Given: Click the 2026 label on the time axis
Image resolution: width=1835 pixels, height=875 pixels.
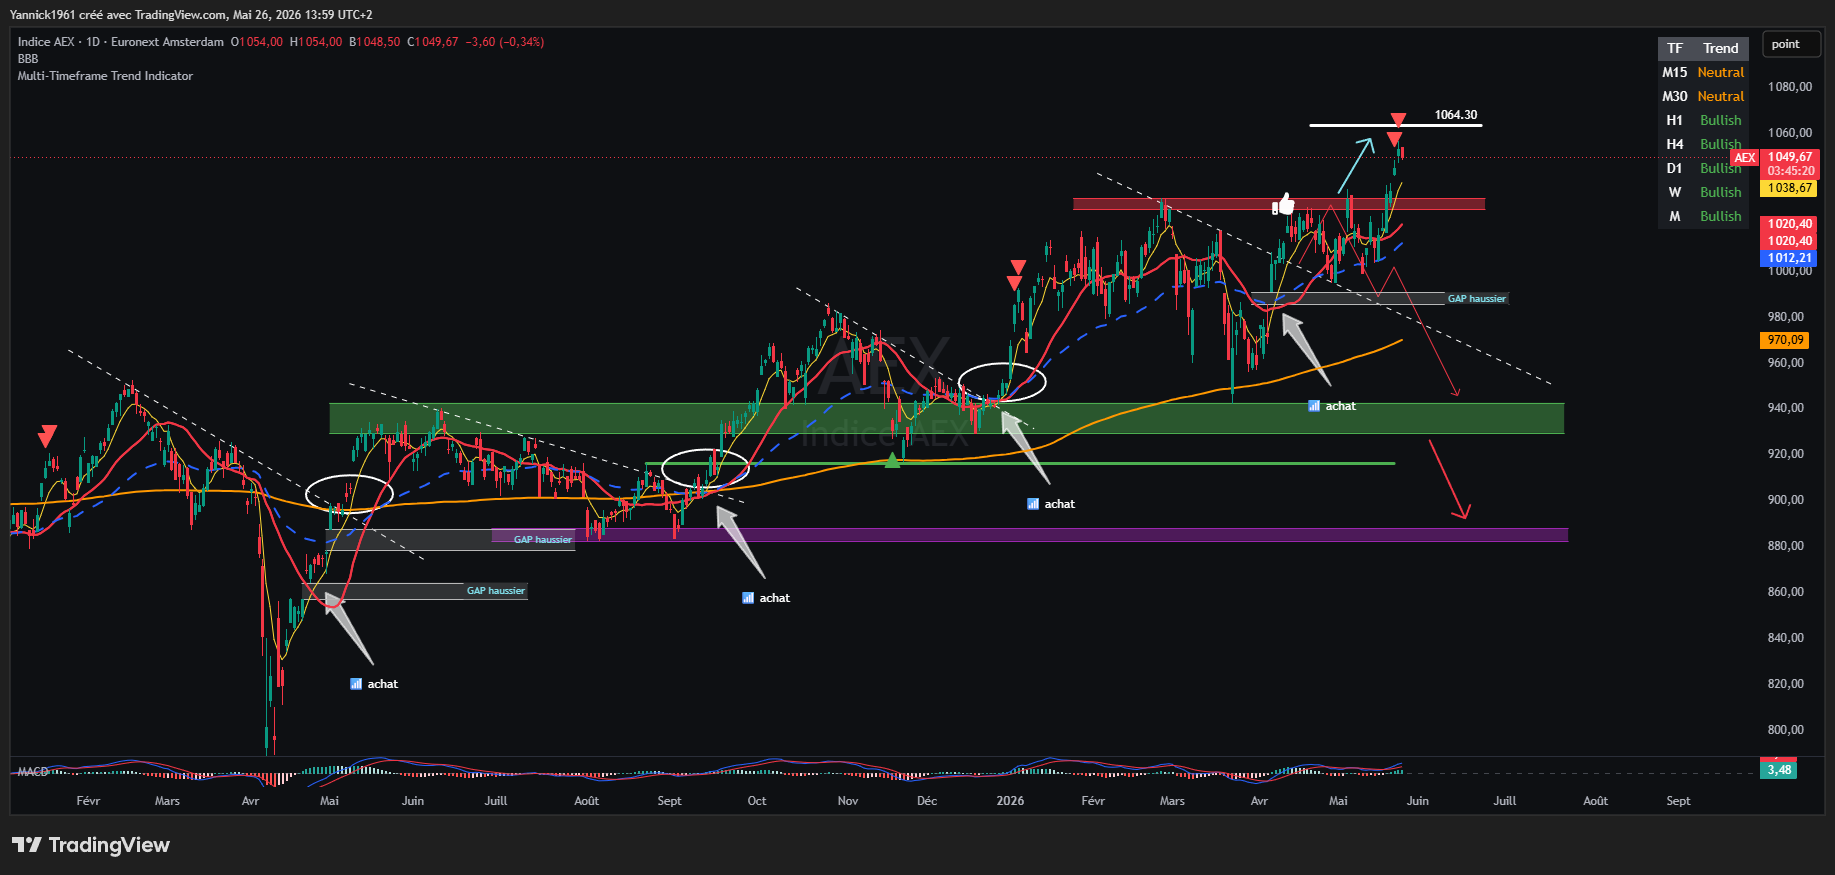Looking at the screenshot, I should point(1010,801).
